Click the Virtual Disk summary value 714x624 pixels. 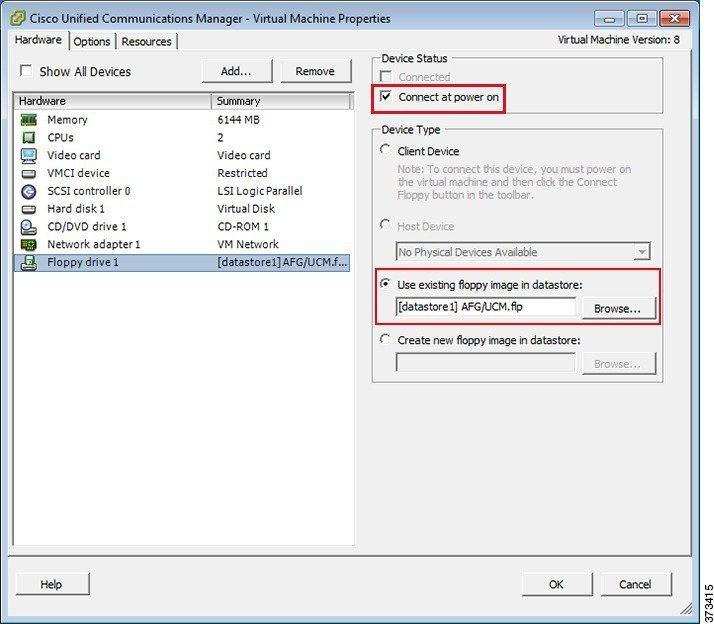[246, 209]
